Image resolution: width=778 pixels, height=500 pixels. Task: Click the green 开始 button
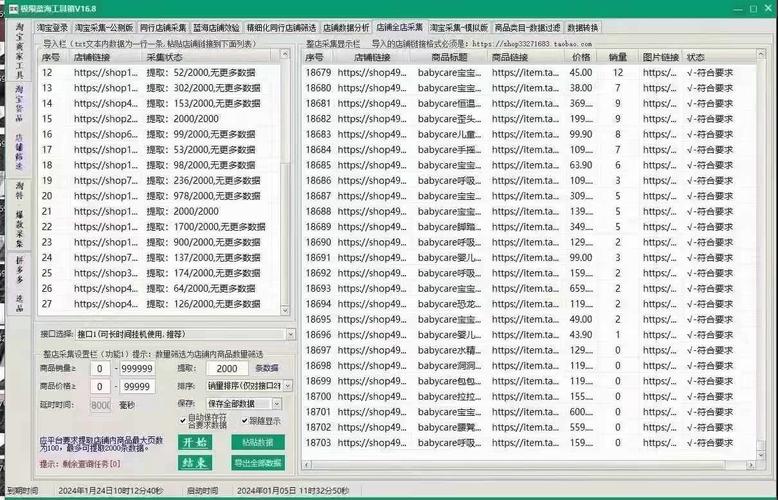[196, 442]
